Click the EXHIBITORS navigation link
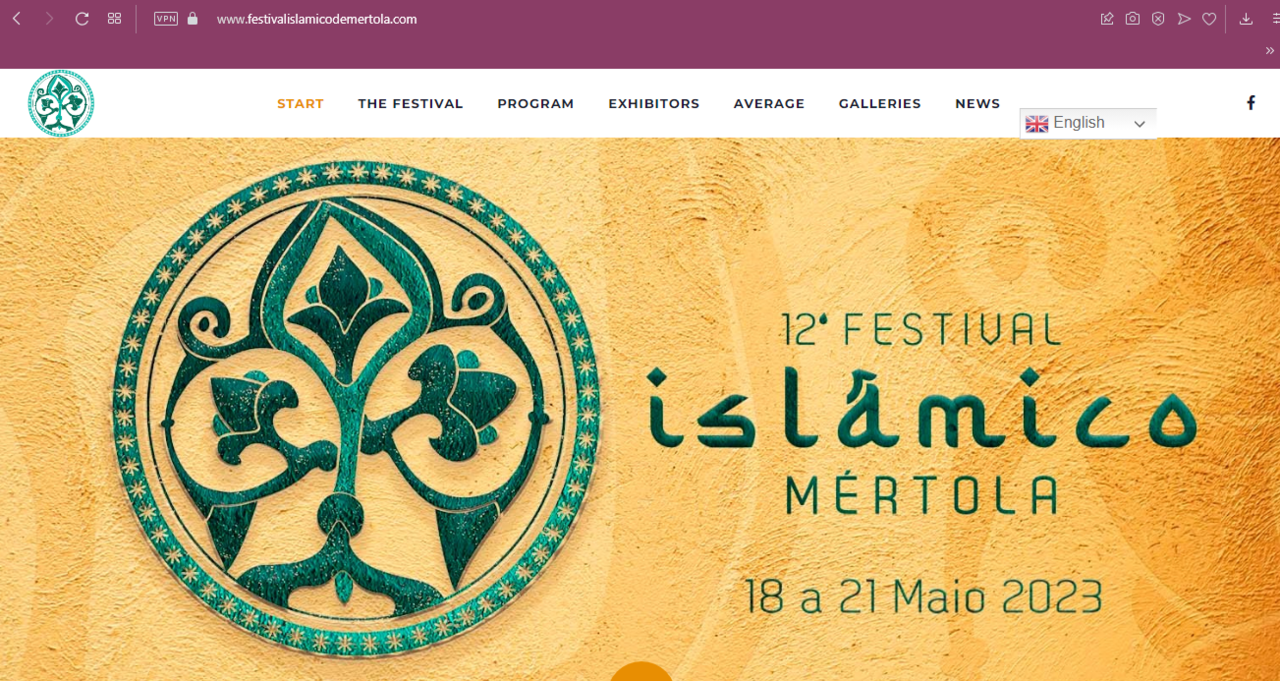This screenshot has height=681, width=1280. pos(654,103)
